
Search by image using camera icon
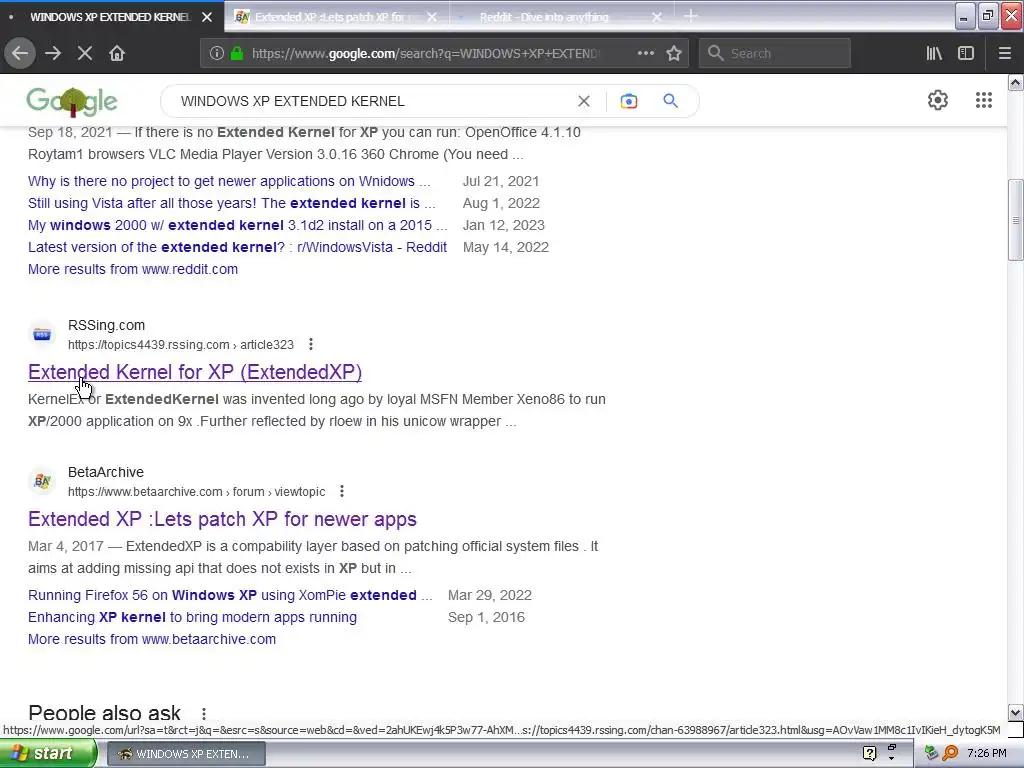[628, 101]
